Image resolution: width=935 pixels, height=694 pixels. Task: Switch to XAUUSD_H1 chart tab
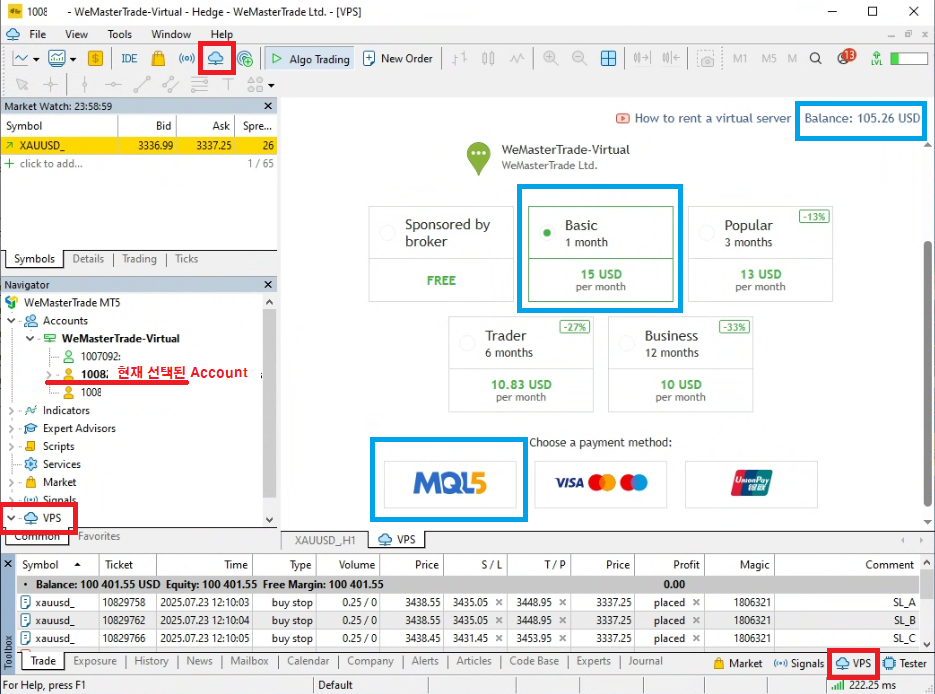click(324, 540)
